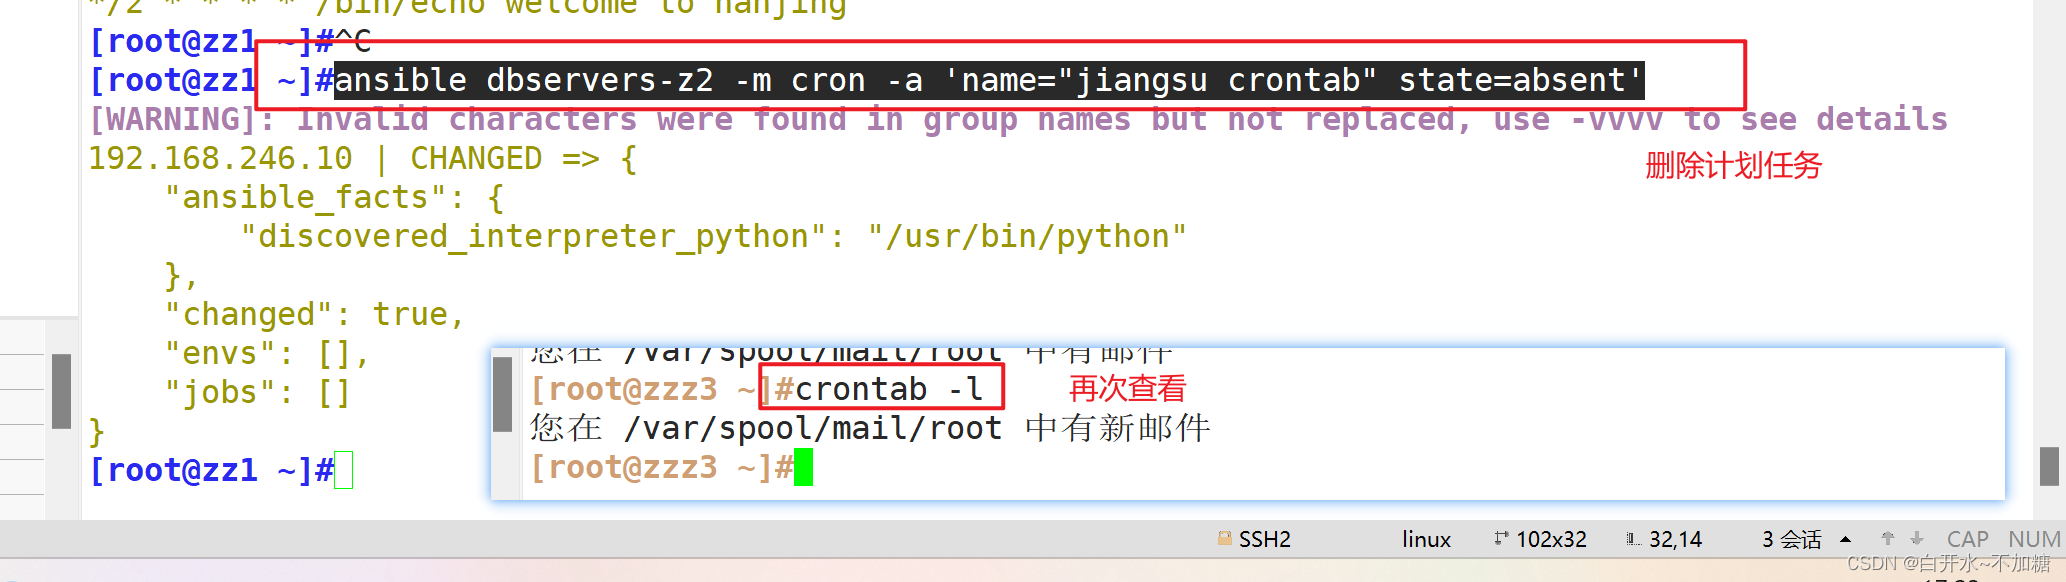Click the SSH2 lock icon in status bar
Image resolution: width=2066 pixels, height=582 pixels.
click(x=1225, y=539)
